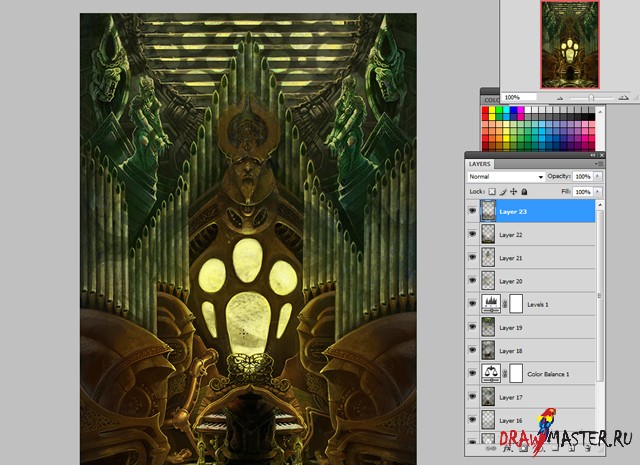The width and height of the screenshot is (640, 465).
Task: Click Layers panel scrollbar up arrow
Action: pyautogui.click(x=600, y=205)
